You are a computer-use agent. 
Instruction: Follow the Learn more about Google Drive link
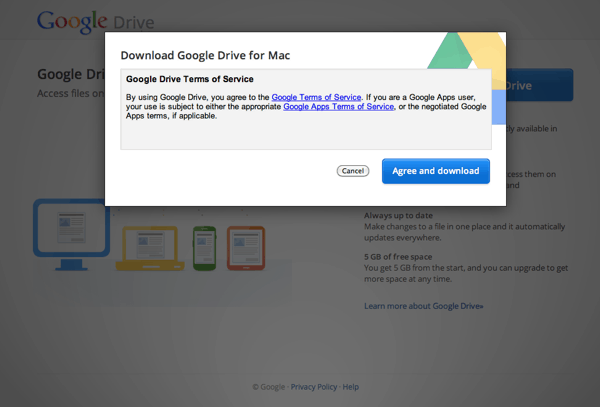423,305
